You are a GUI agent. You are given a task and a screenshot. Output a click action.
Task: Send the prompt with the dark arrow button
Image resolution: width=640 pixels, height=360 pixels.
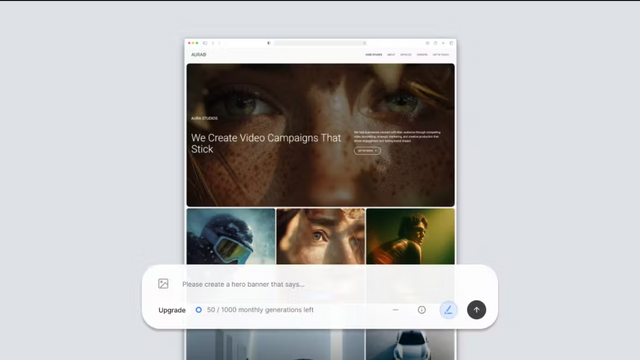(x=476, y=310)
